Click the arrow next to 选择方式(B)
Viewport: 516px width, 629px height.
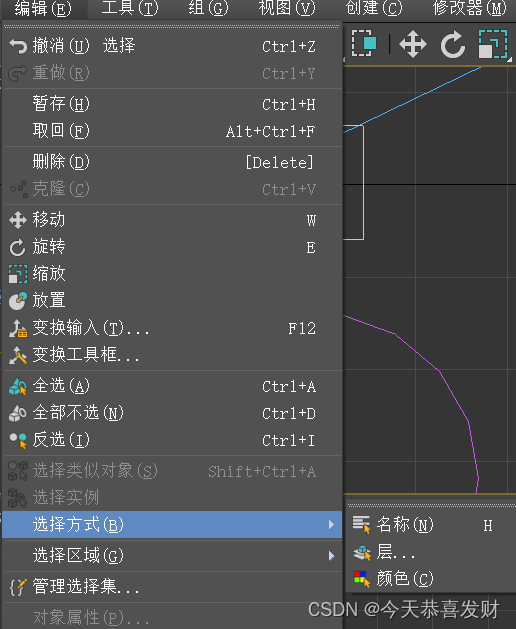(x=331, y=524)
